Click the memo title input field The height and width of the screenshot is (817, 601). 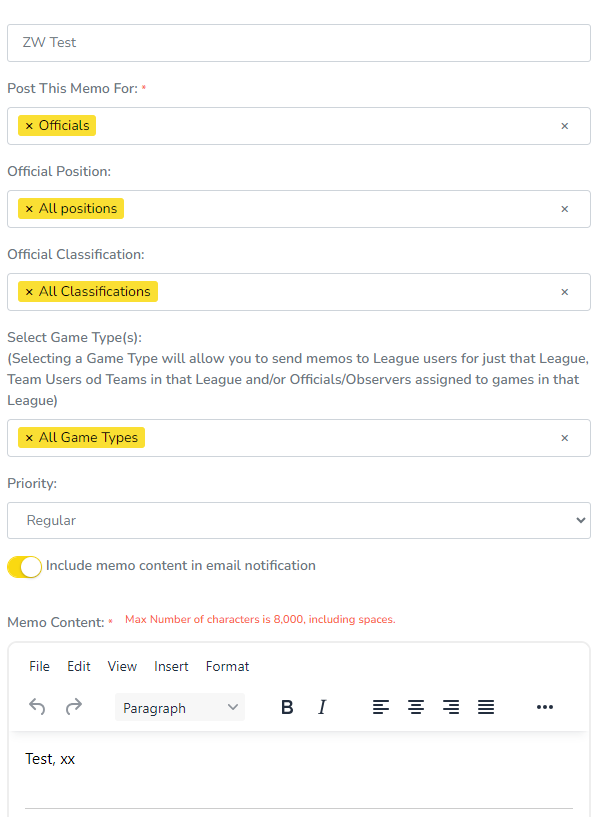tap(299, 43)
